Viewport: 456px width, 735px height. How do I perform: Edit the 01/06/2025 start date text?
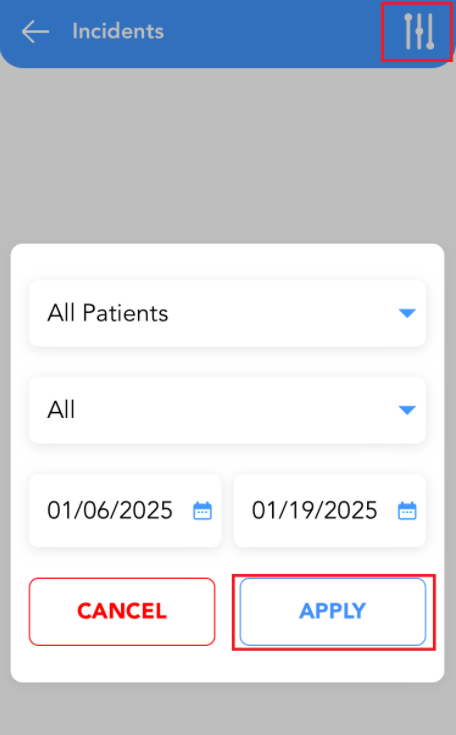click(110, 510)
